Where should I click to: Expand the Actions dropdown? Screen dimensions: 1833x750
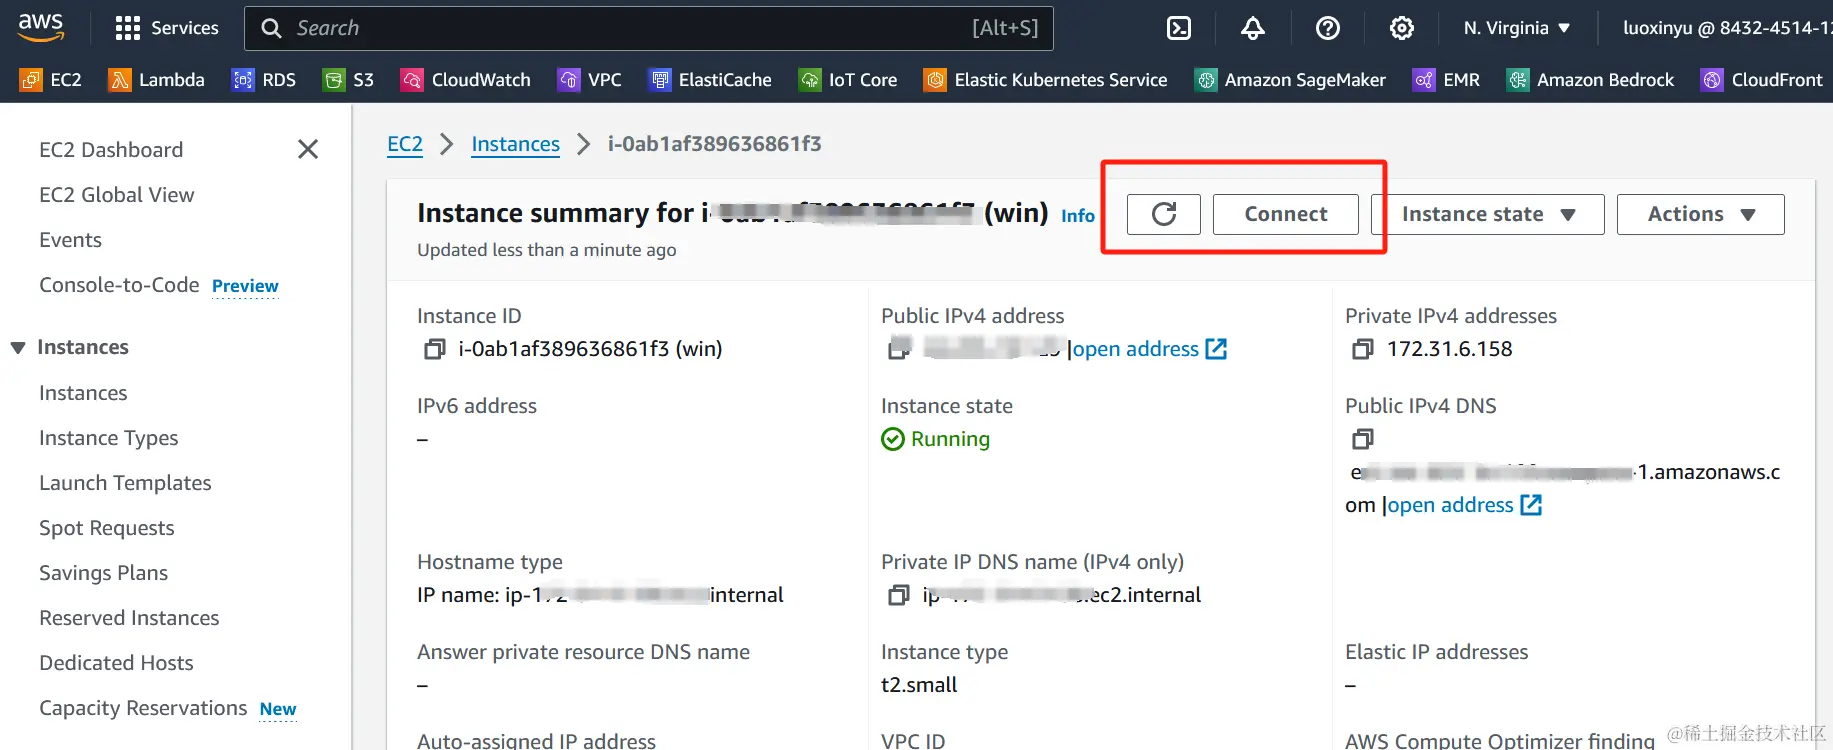(1701, 214)
